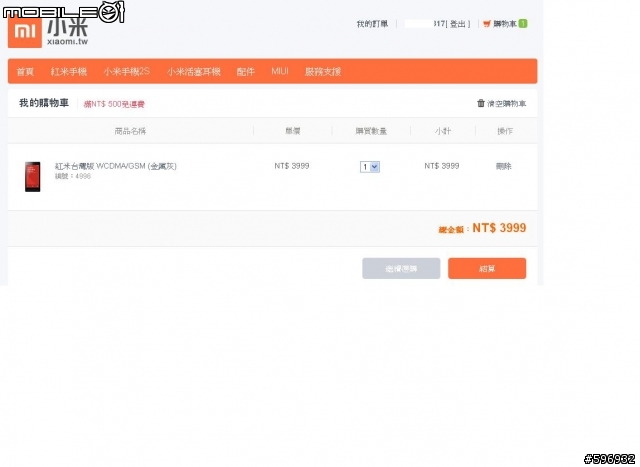Open 紅米手機 navigation item

pos(69,72)
